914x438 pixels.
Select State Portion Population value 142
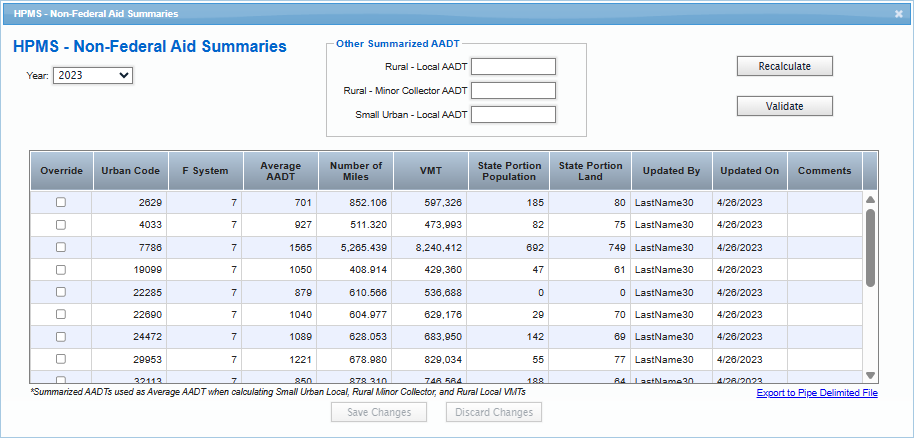[508, 337]
